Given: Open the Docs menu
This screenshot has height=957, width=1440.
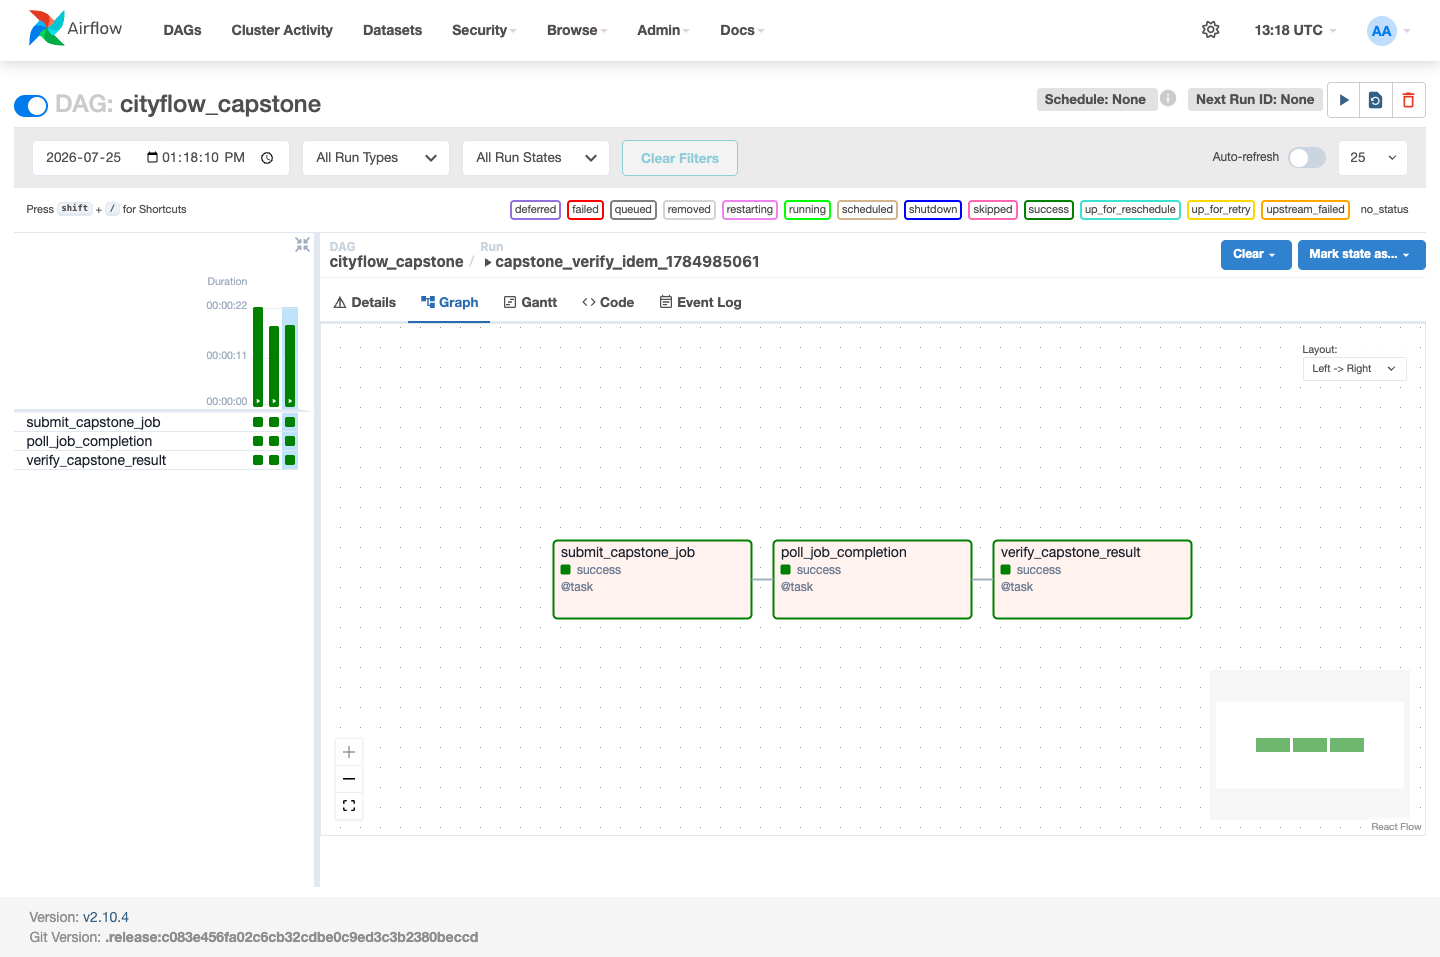Looking at the screenshot, I should click(x=742, y=30).
